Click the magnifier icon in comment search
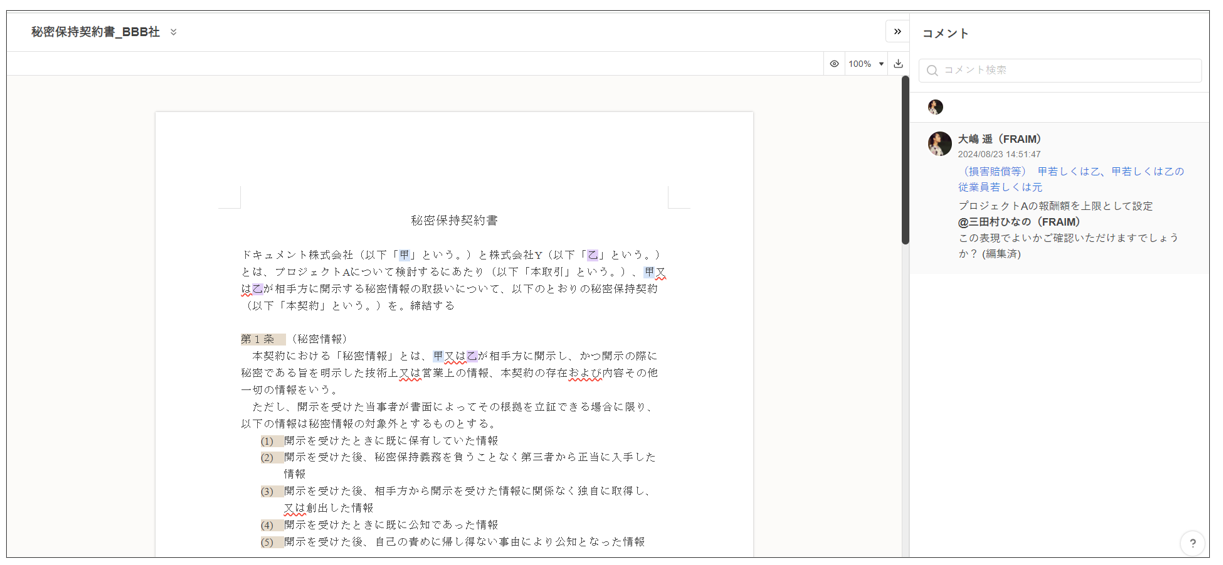Viewport: 1223px width, 565px height. [933, 70]
